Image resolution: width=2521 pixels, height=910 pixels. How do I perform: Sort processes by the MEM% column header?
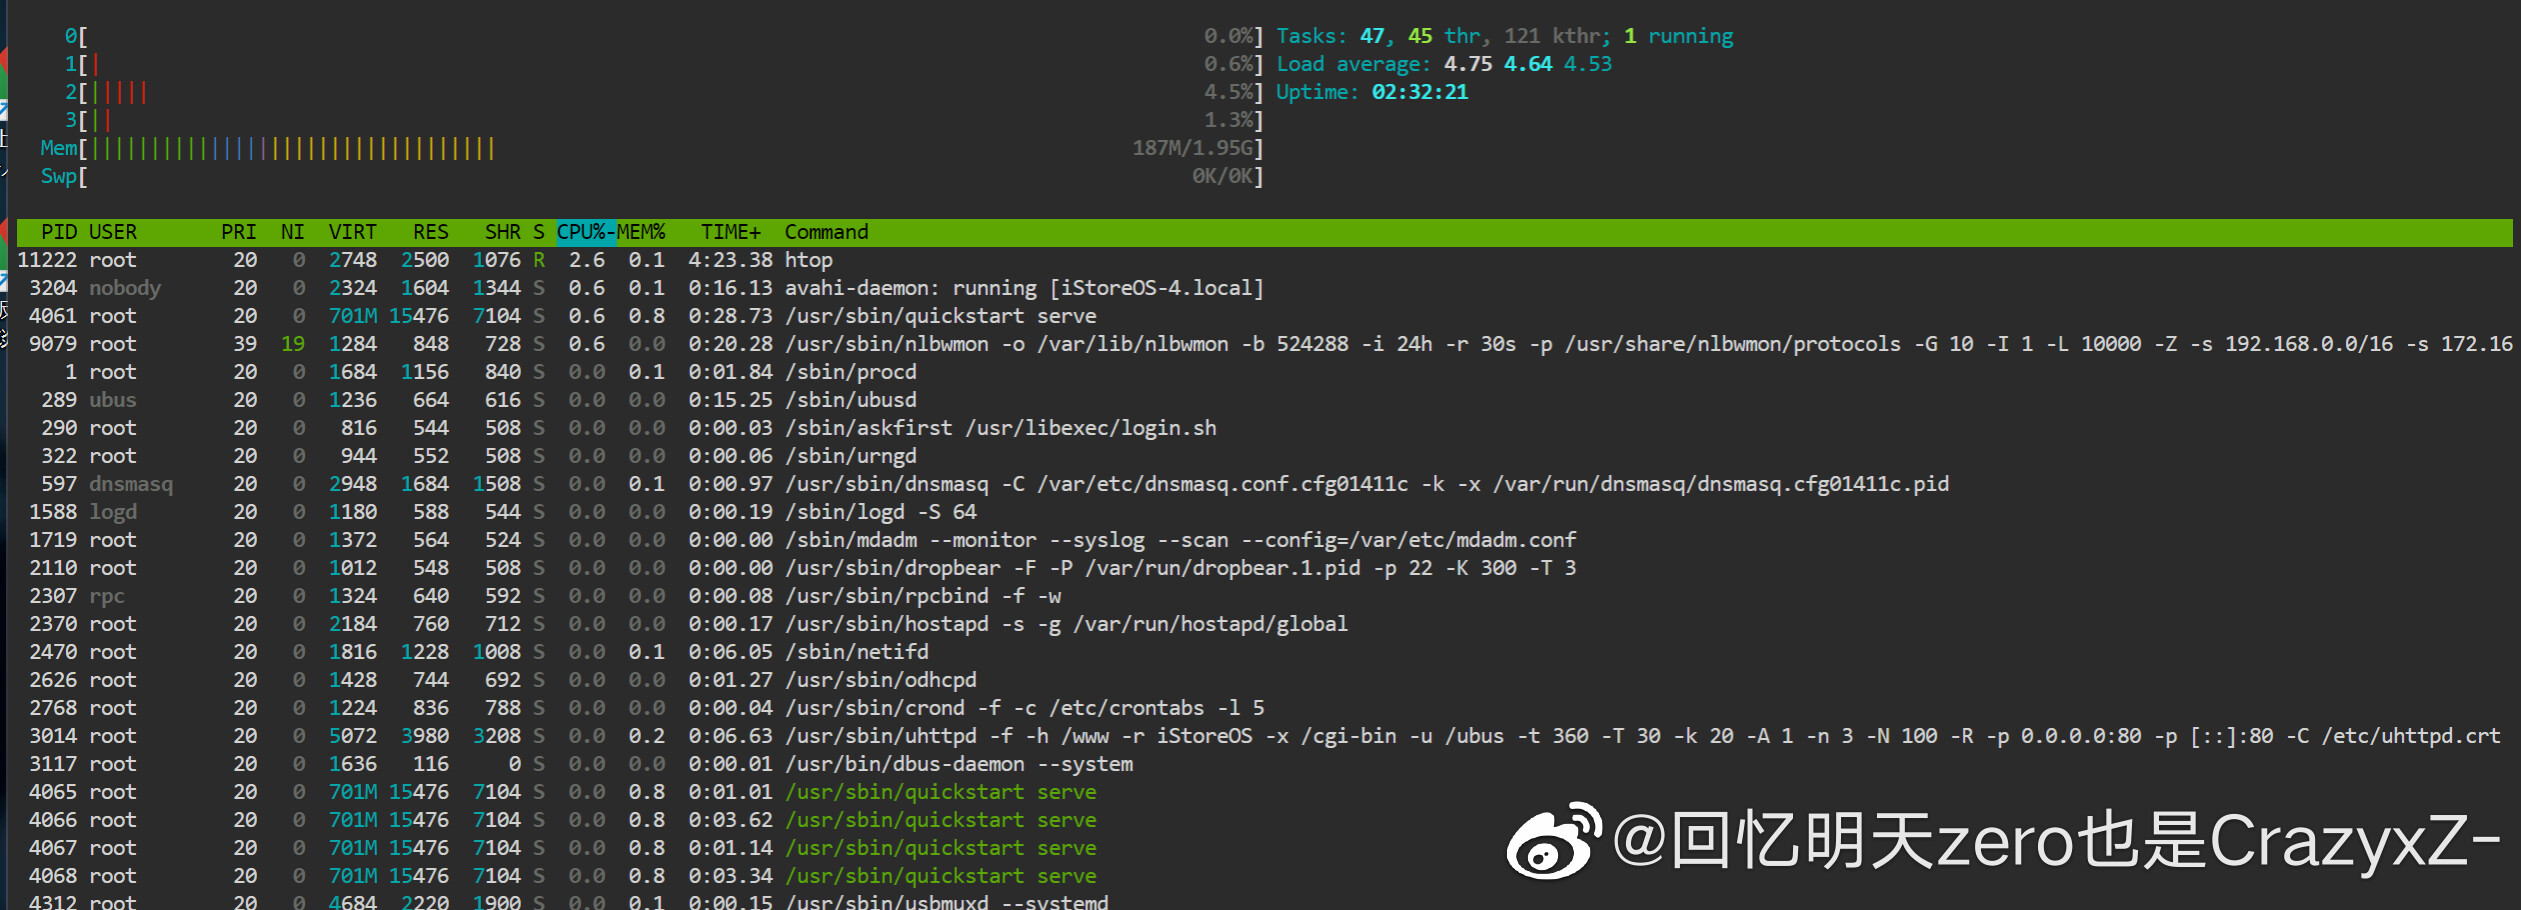click(x=641, y=232)
